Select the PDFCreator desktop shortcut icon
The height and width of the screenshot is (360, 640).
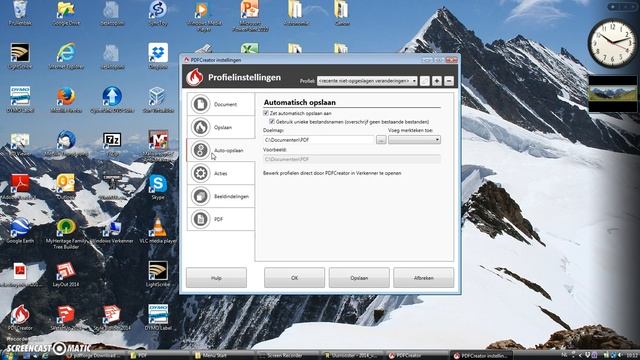point(20,318)
